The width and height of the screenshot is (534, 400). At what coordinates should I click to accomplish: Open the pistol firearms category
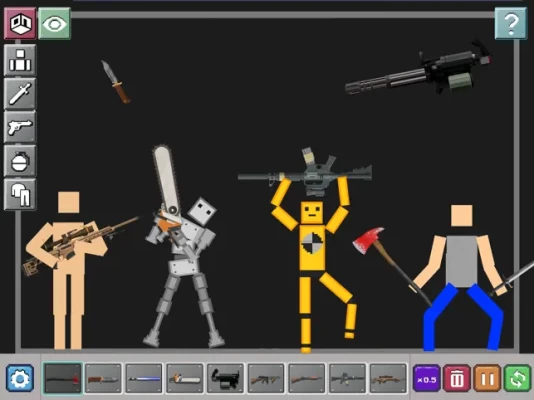tap(20, 127)
